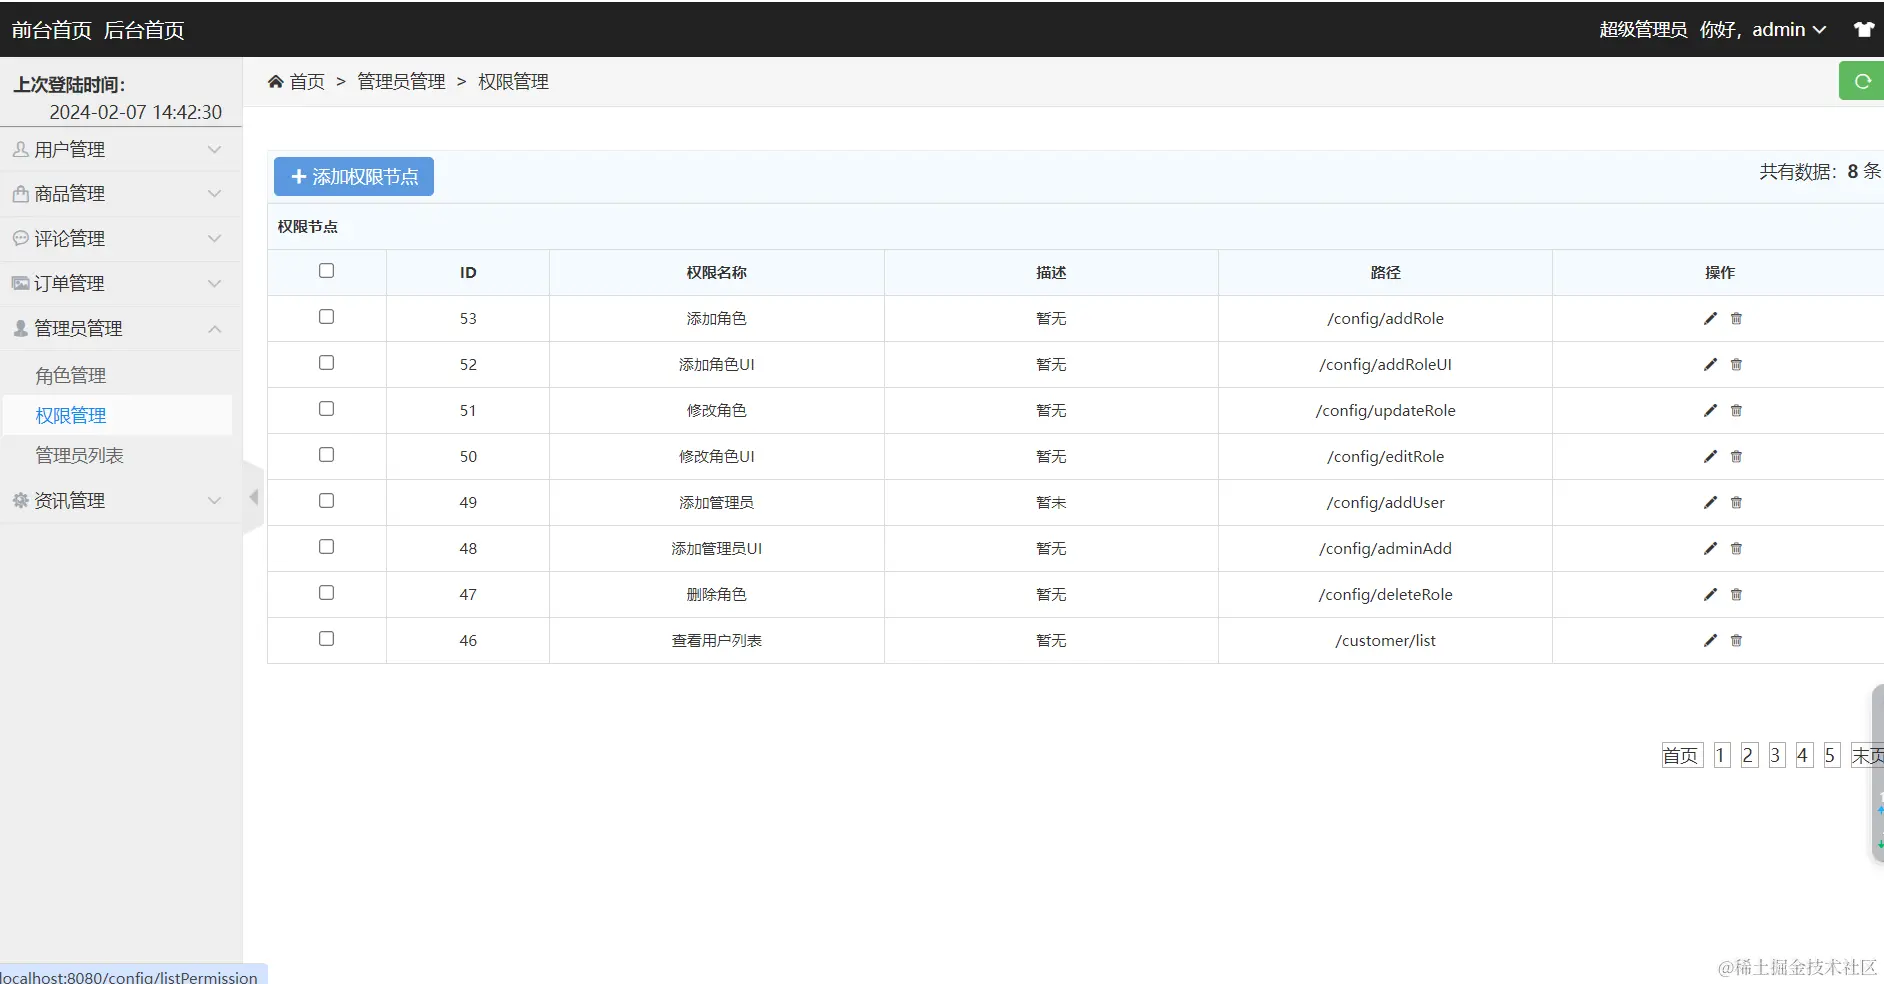Screen dimensions: 1884x984
Task: Go to 后台首页 in top bar
Action: (x=144, y=30)
